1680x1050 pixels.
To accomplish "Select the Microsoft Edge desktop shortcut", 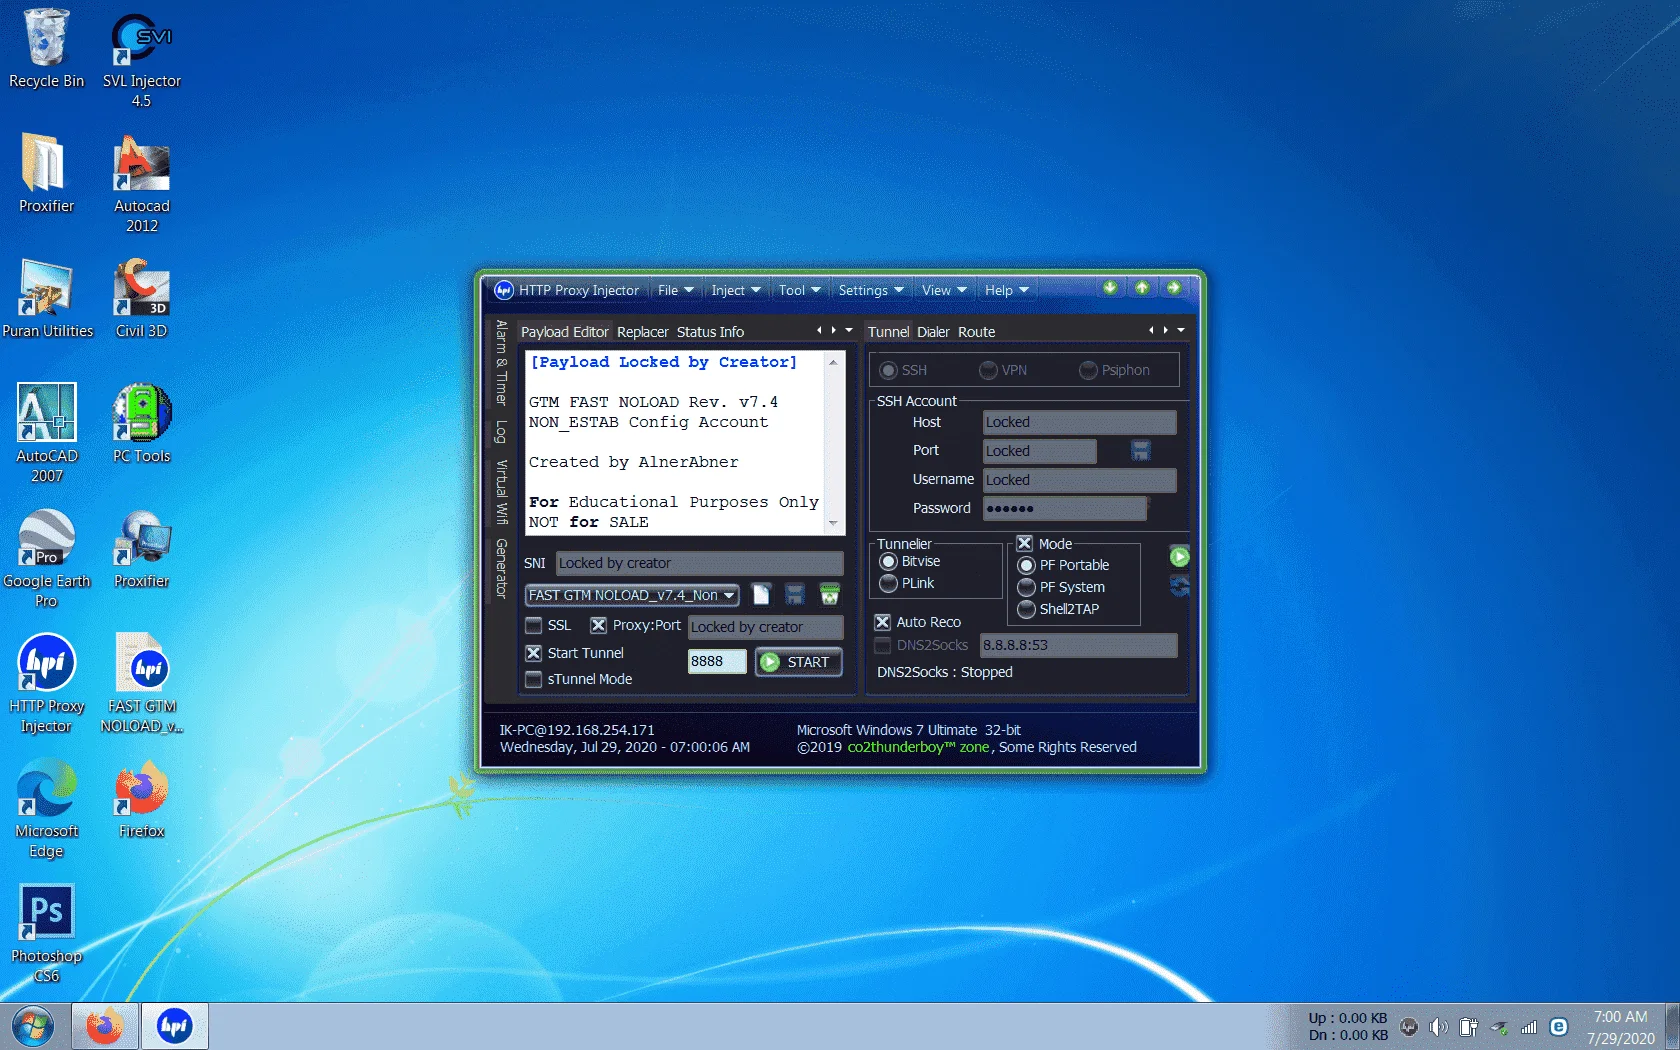I will coord(46,808).
